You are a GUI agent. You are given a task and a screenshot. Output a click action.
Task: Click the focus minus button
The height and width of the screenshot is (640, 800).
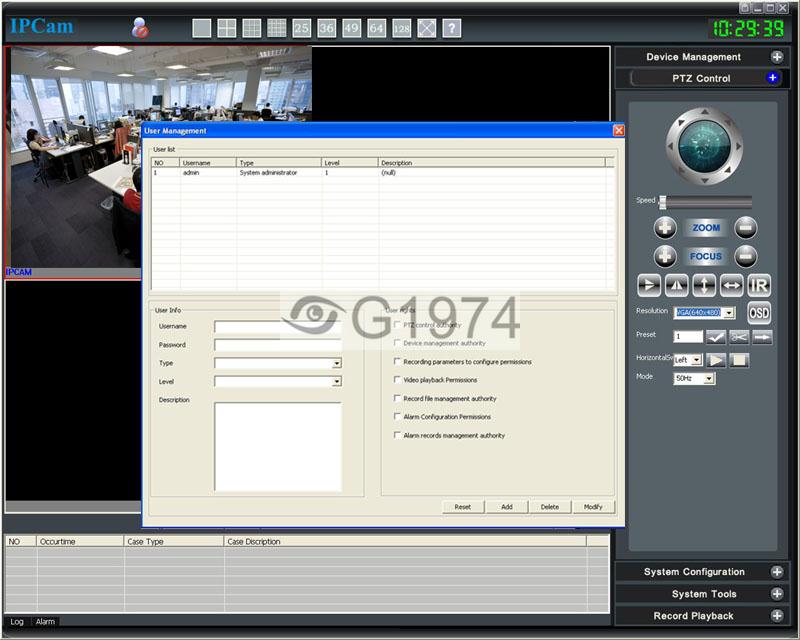coord(746,256)
